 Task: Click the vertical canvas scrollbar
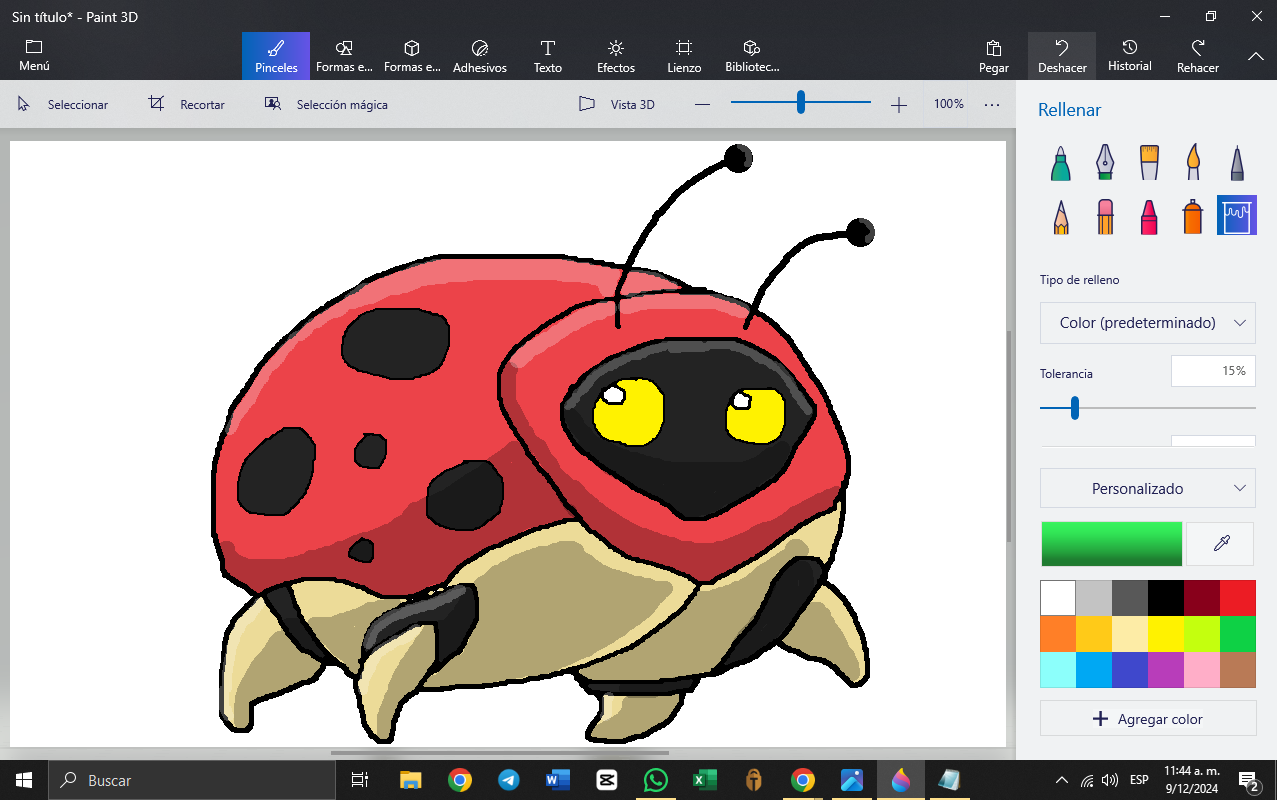(1008, 435)
